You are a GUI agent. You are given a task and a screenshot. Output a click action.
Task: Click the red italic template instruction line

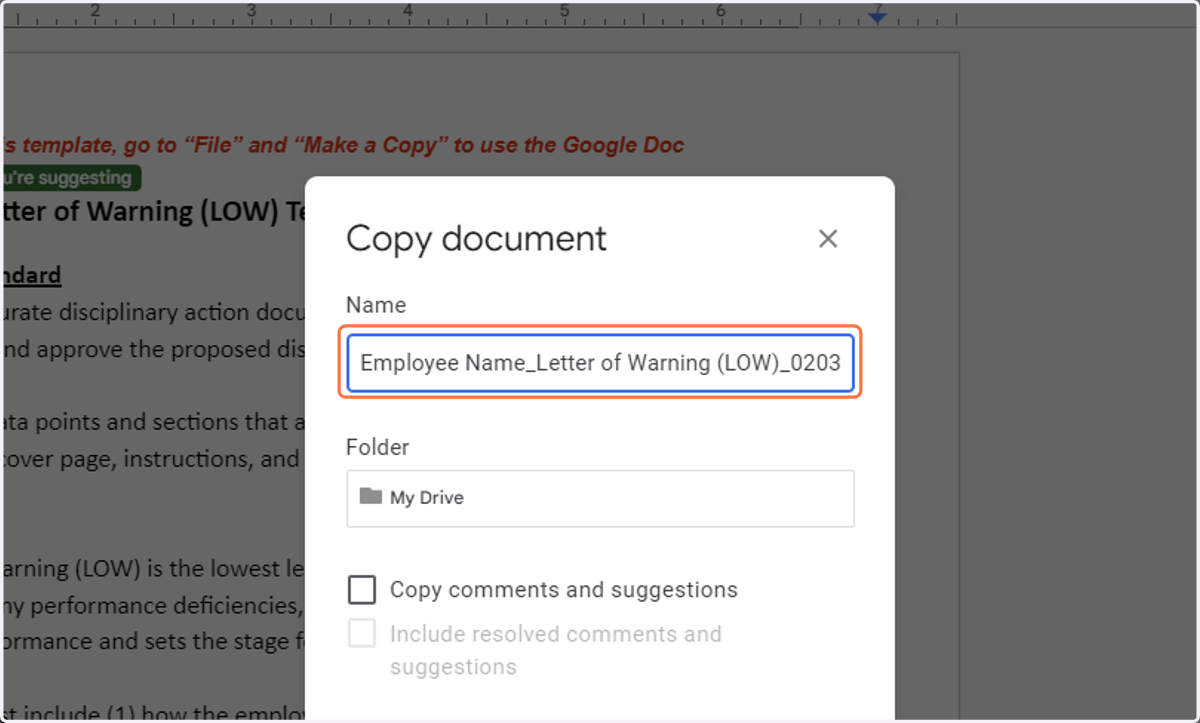pyautogui.click(x=343, y=145)
